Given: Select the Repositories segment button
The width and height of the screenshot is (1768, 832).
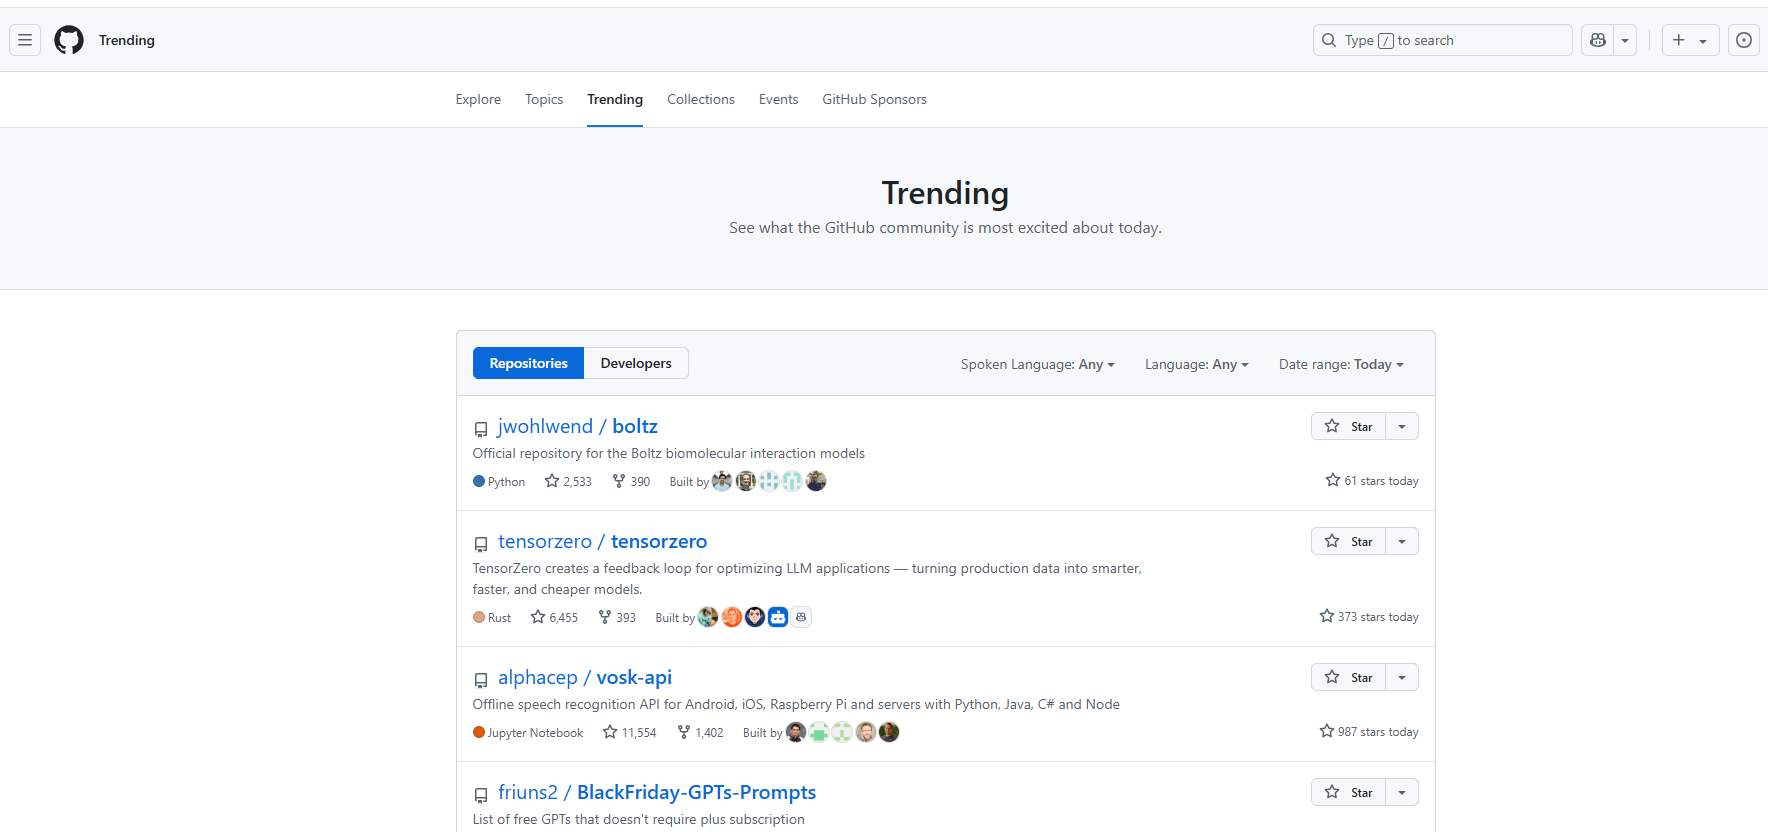Looking at the screenshot, I should coord(528,363).
